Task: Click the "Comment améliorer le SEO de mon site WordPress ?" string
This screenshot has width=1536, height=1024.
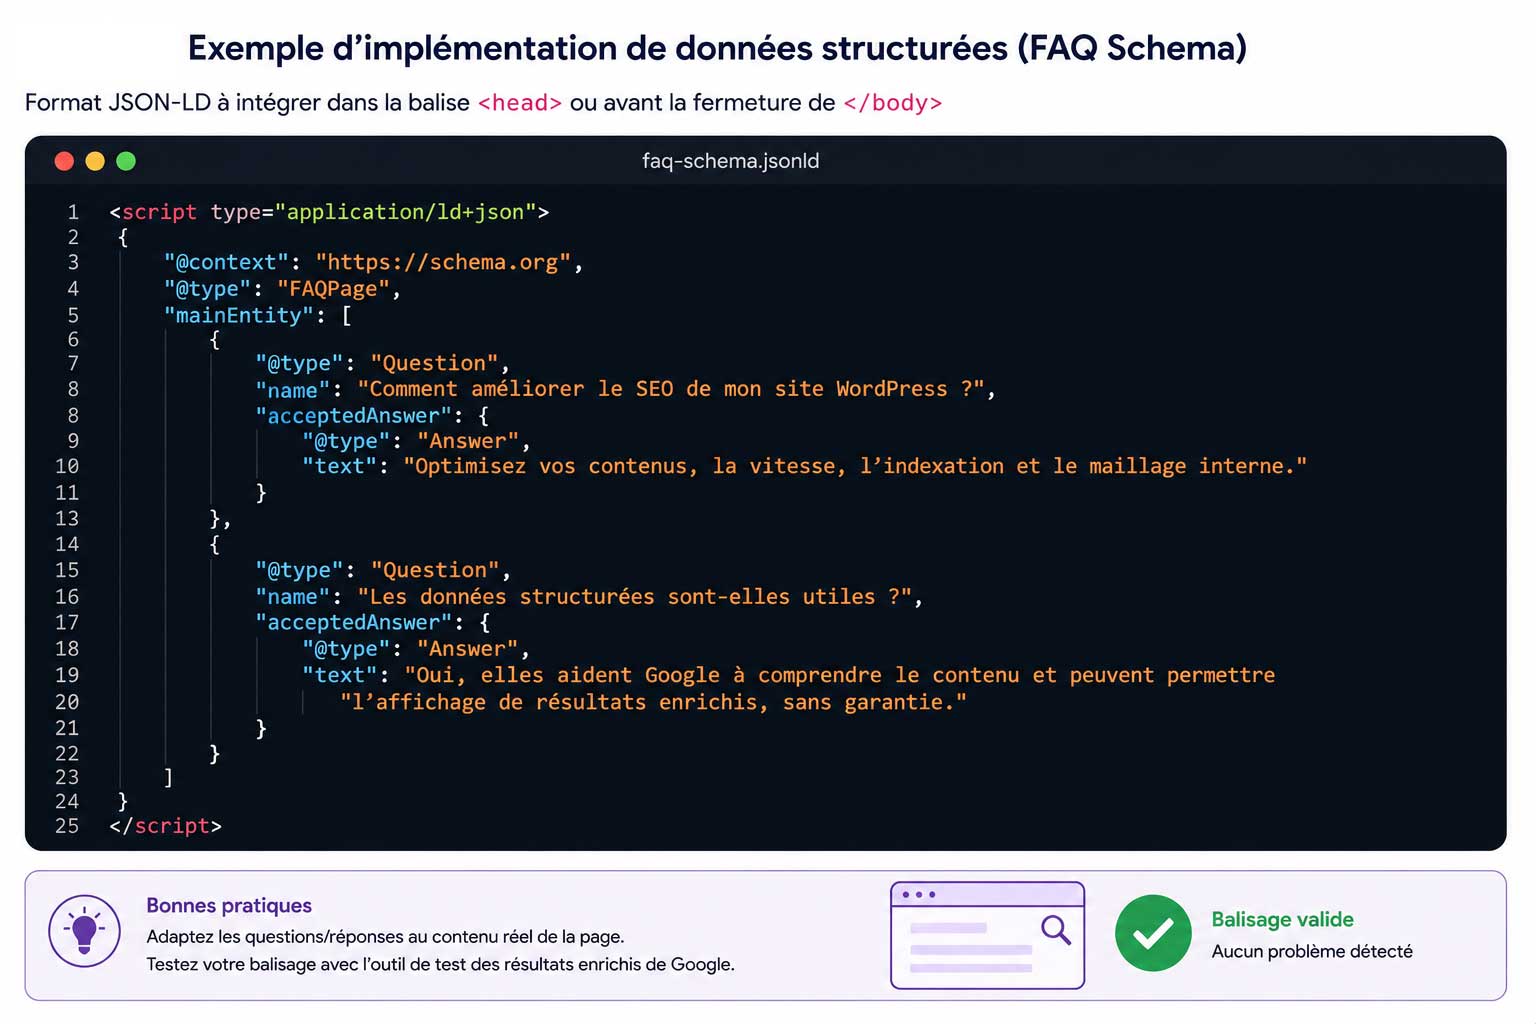Action: tap(670, 389)
